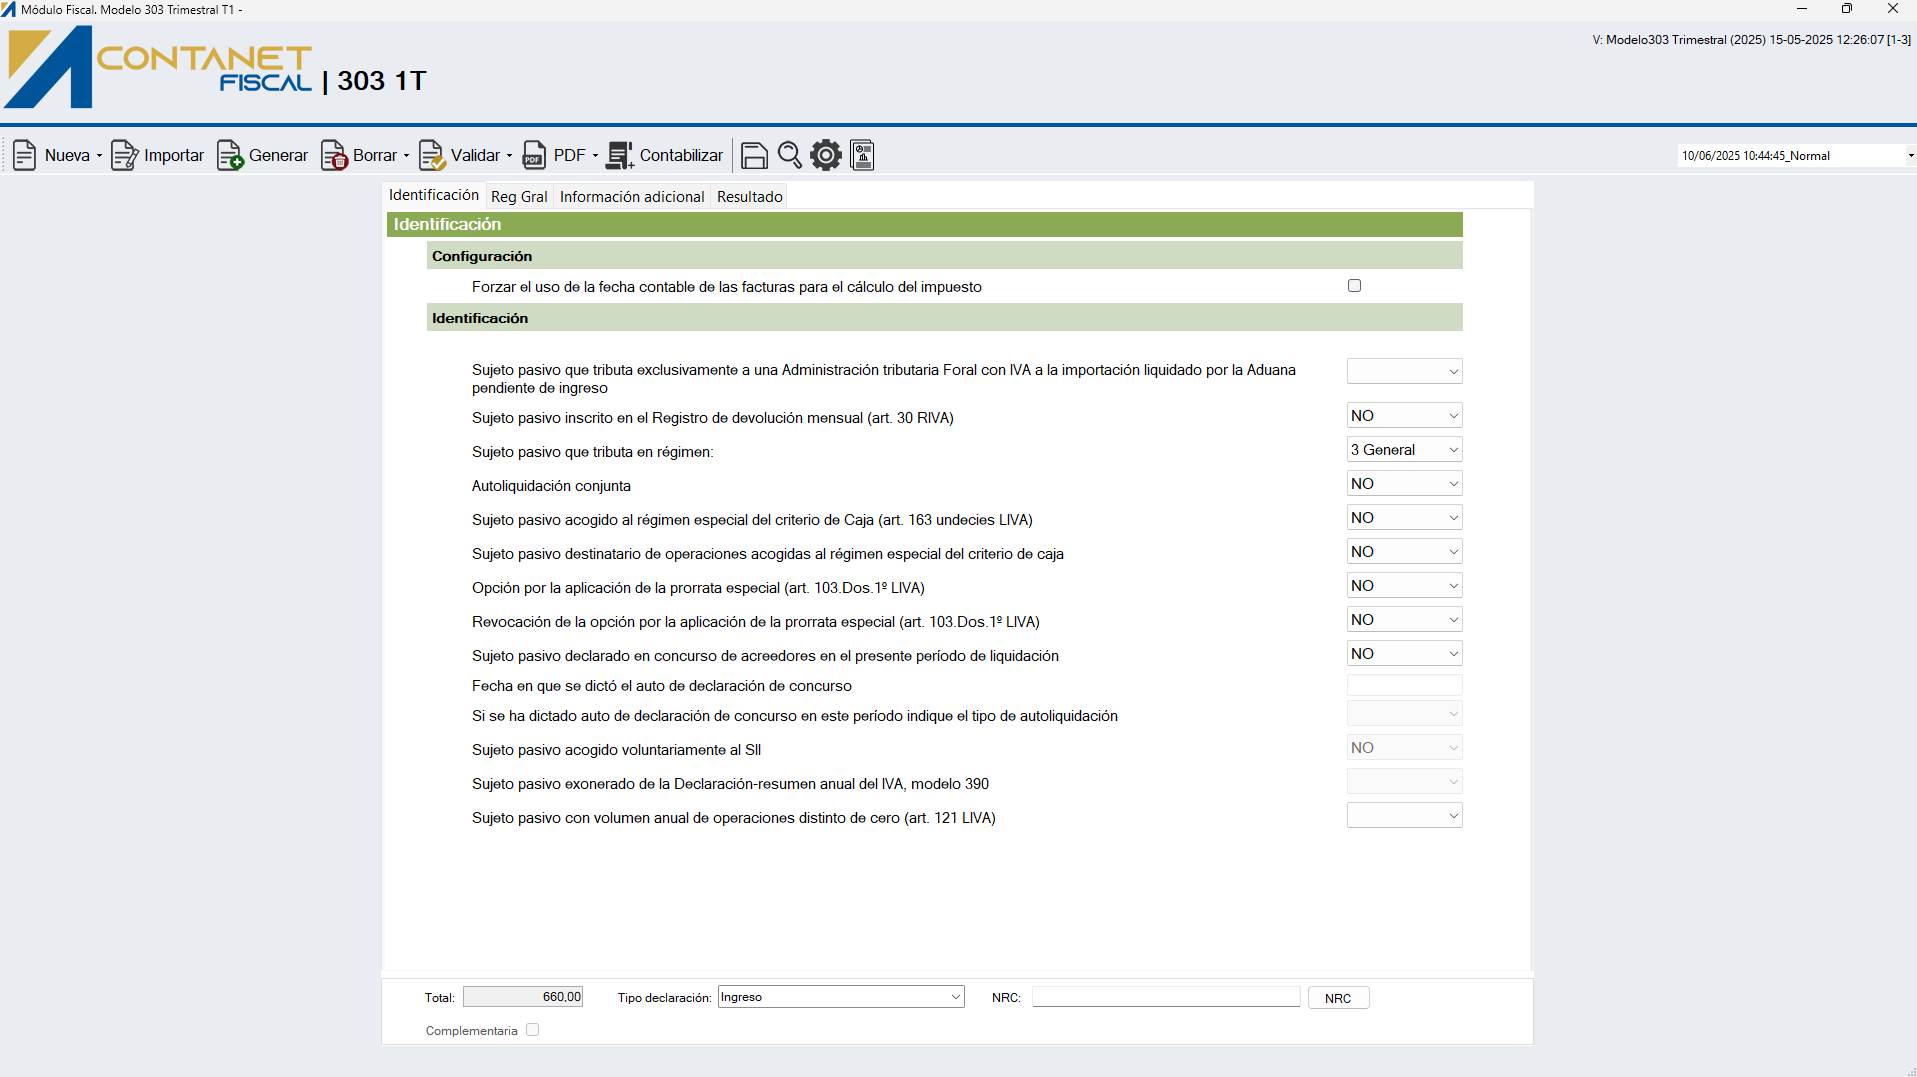Image resolution: width=1917 pixels, height=1077 pixels.
Task: Open the Borrar dropdown arrow
Action: point(406,156)
